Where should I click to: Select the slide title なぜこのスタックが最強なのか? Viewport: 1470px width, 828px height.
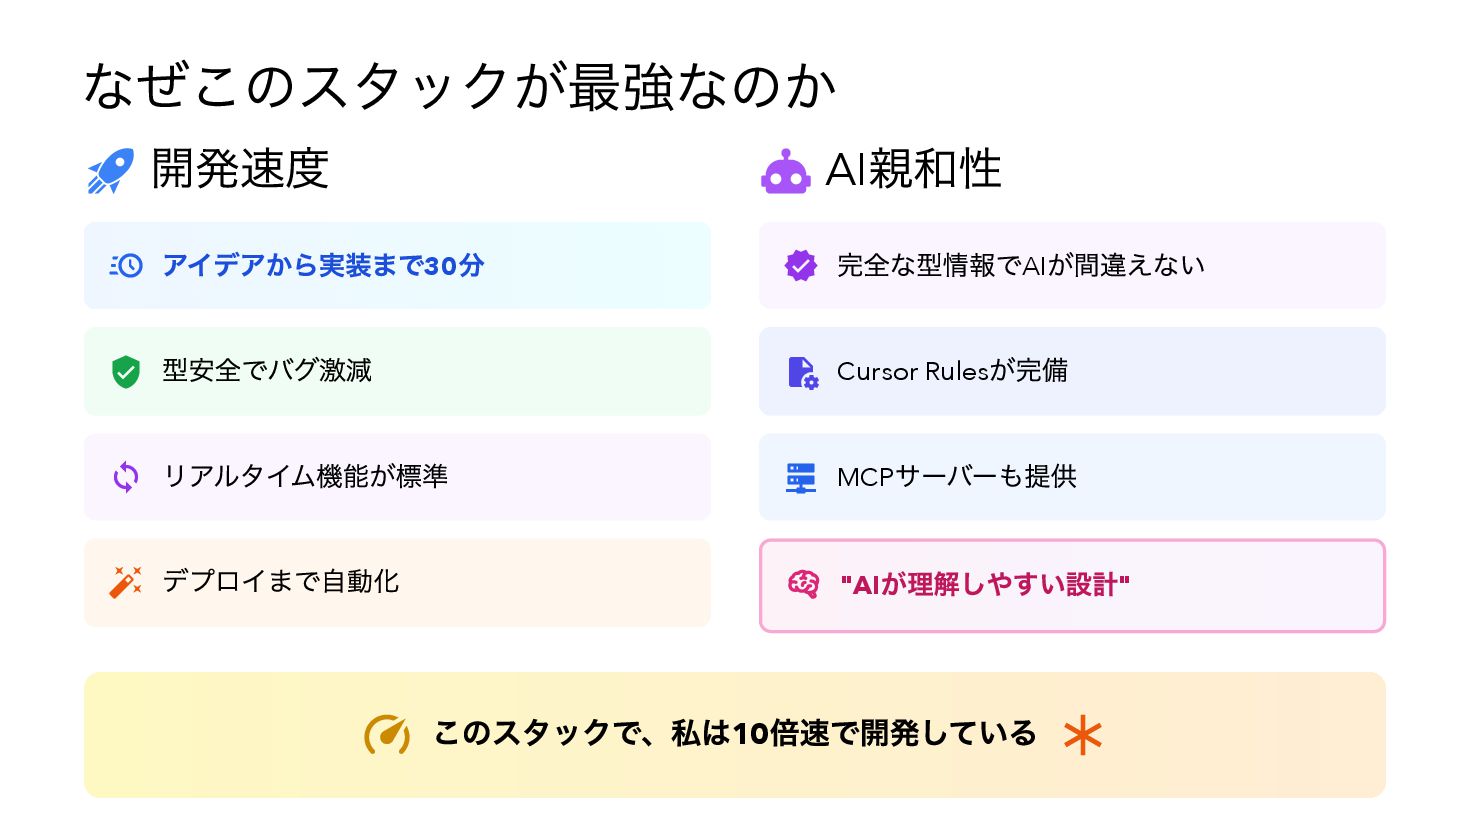(460, 86)
